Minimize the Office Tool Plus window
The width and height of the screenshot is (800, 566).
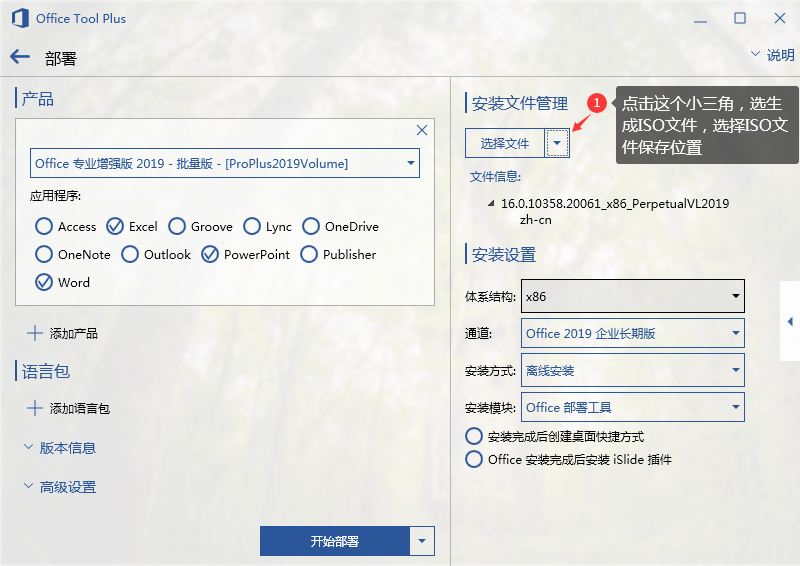pyautogui.click(x=701, y=19)
